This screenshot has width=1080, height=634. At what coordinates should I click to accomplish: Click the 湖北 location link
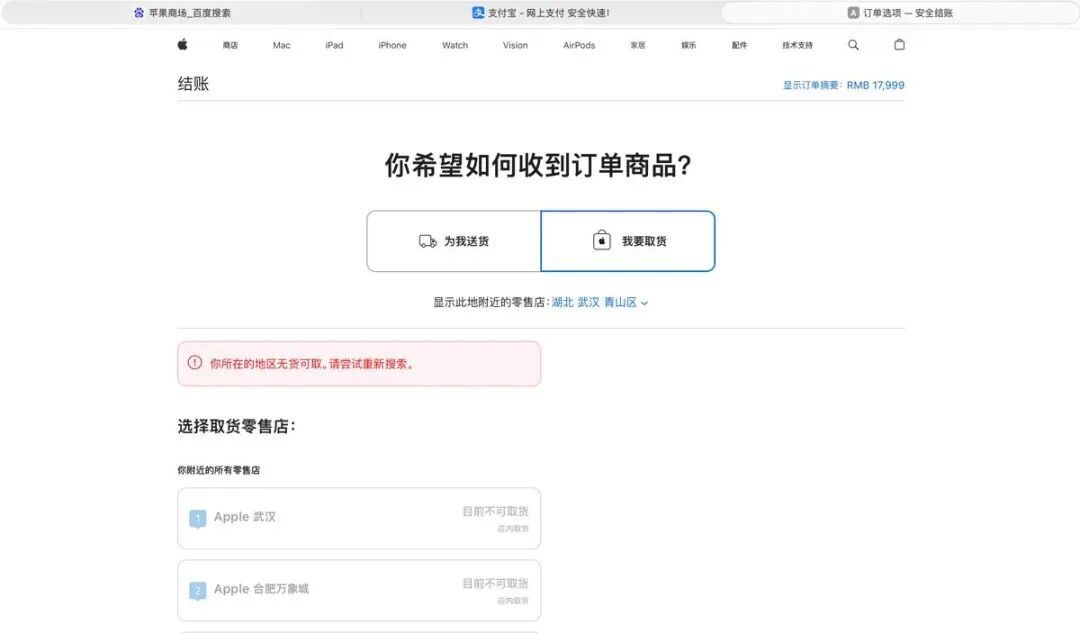(563, 303)
